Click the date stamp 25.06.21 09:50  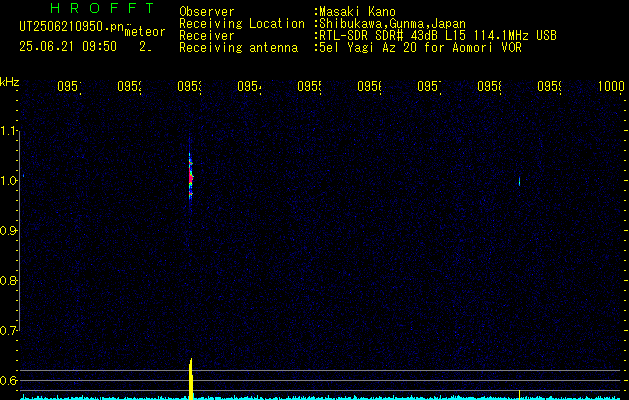pyautogui.click(x=68, y=47)
